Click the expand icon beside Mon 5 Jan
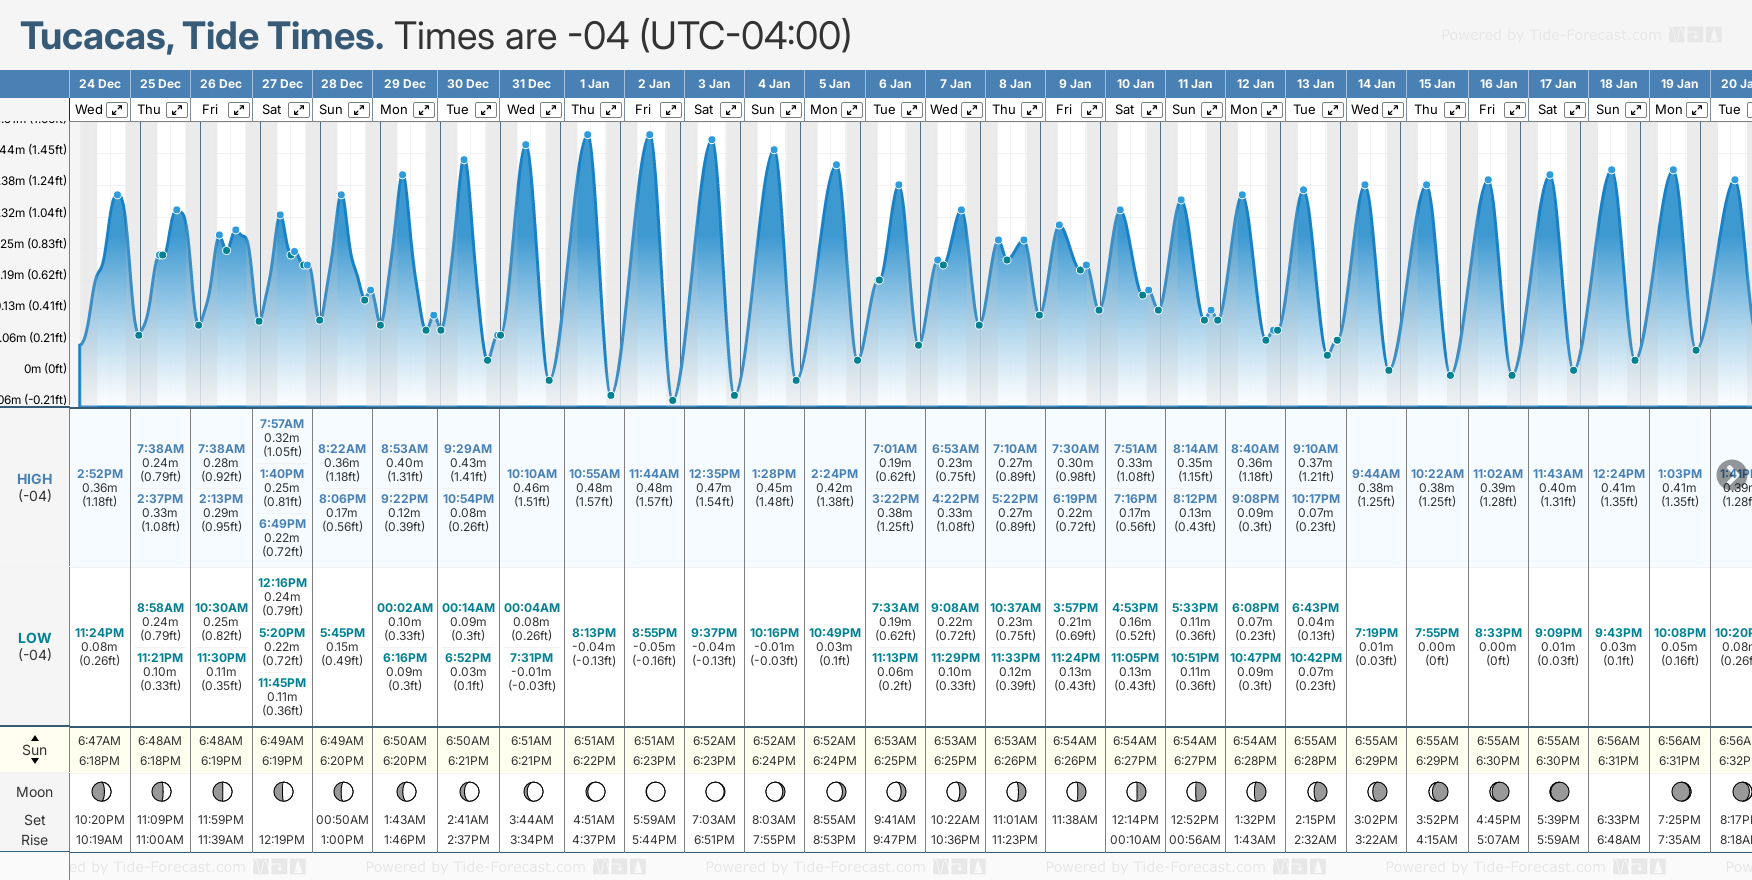The image size is (1752, 880). point(852,110)
